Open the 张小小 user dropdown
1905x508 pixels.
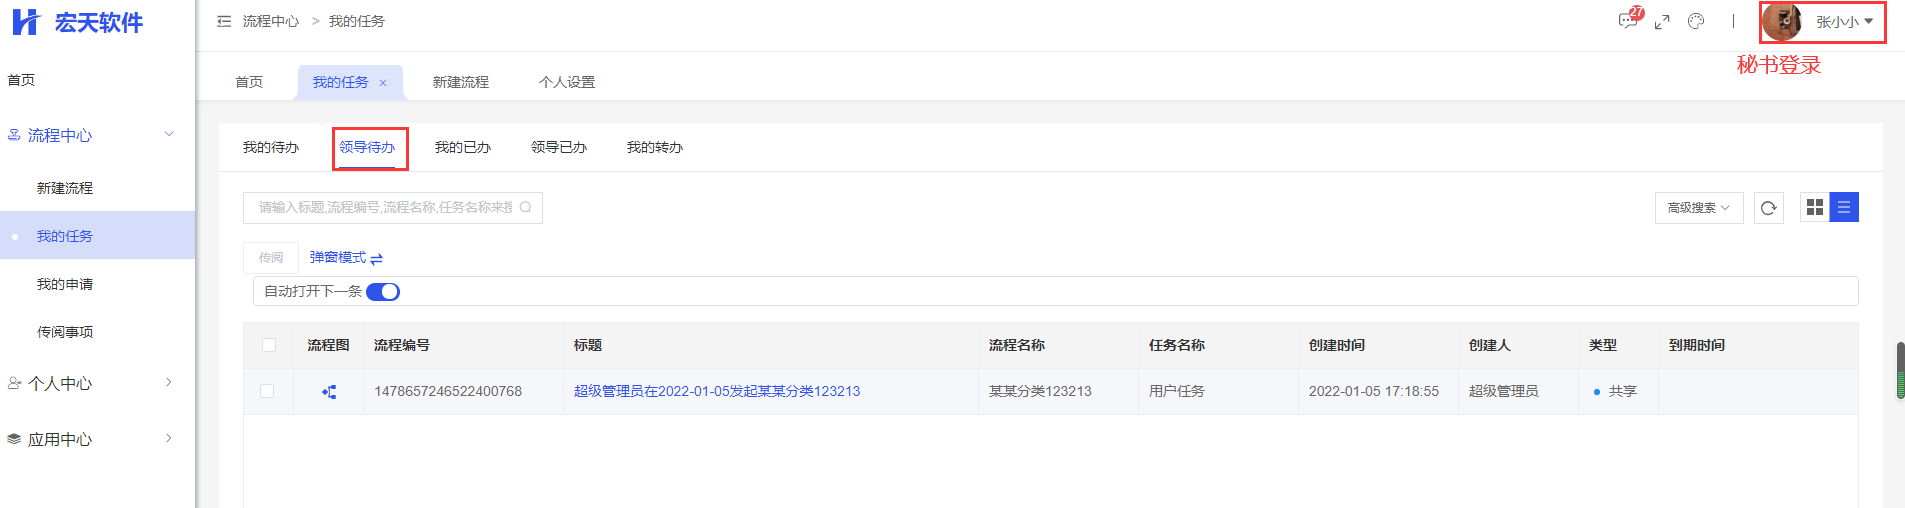[x=1844, y=22]
